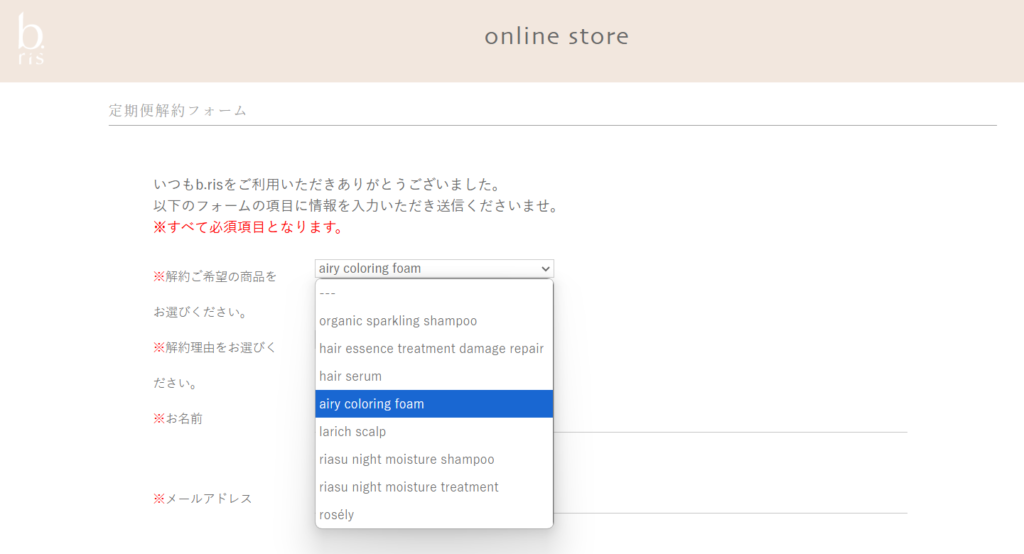Click the ※メールアドレス label
The image size is (1024, 554).
(x=202, y=498)
